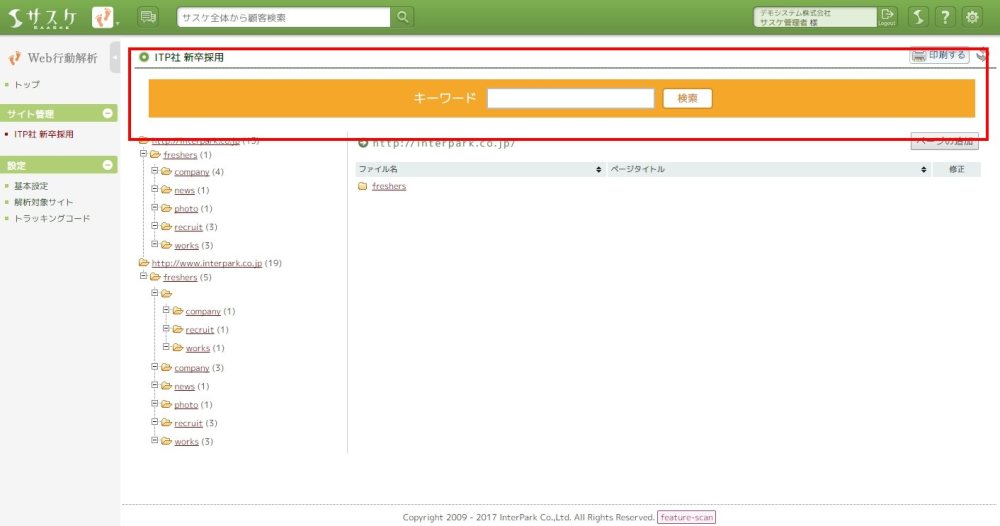The width and height of the screenshot is (1000, 526).
Task: Open the footprint Web analysis module switcher
Action: [103, 17]
